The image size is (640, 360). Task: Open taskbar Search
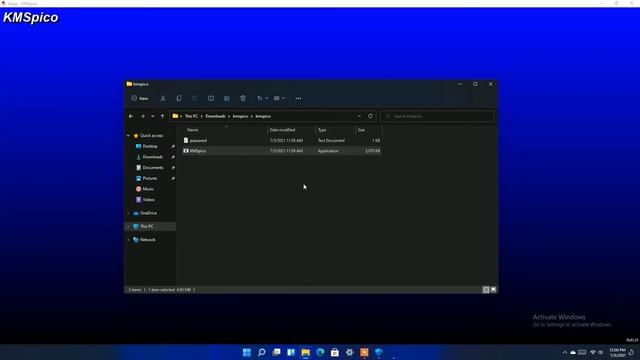click(x=262, y=352)
